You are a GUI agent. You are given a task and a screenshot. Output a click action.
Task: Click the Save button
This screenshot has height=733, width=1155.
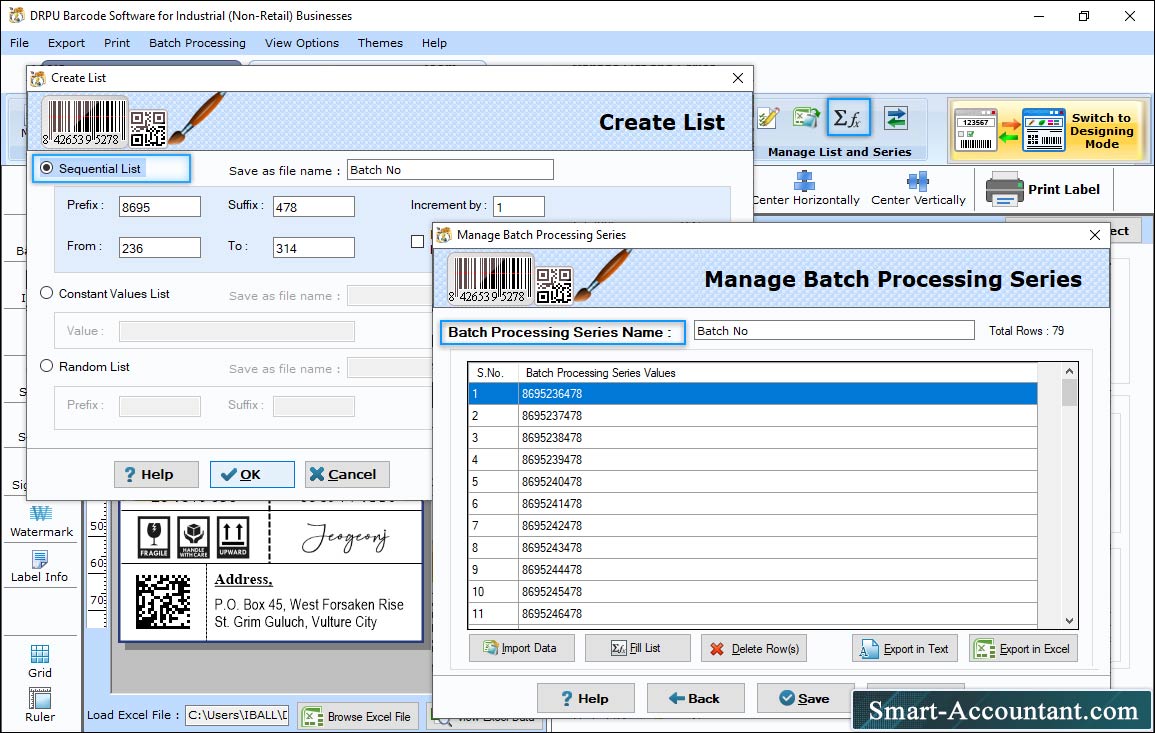point(805,698)
